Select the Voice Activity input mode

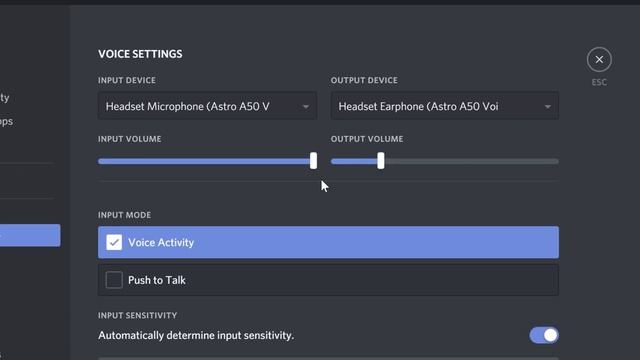click(x=328, y=242)
